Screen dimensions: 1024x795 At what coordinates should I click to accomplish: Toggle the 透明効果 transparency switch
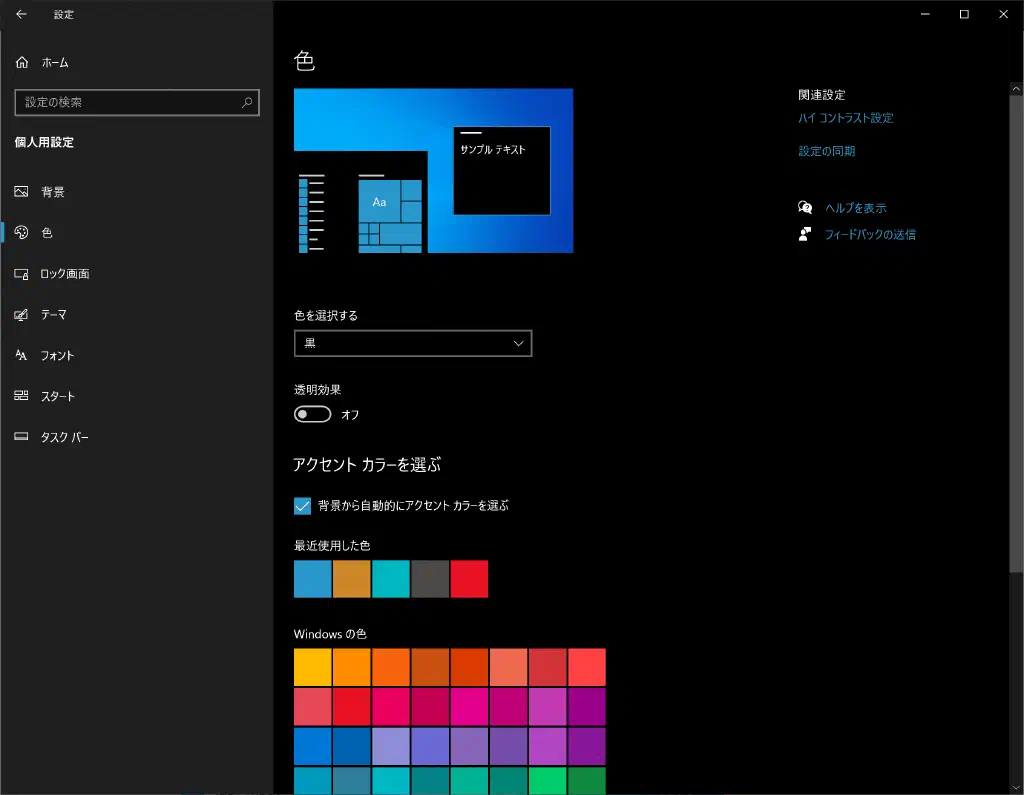(x=312, y=414)
